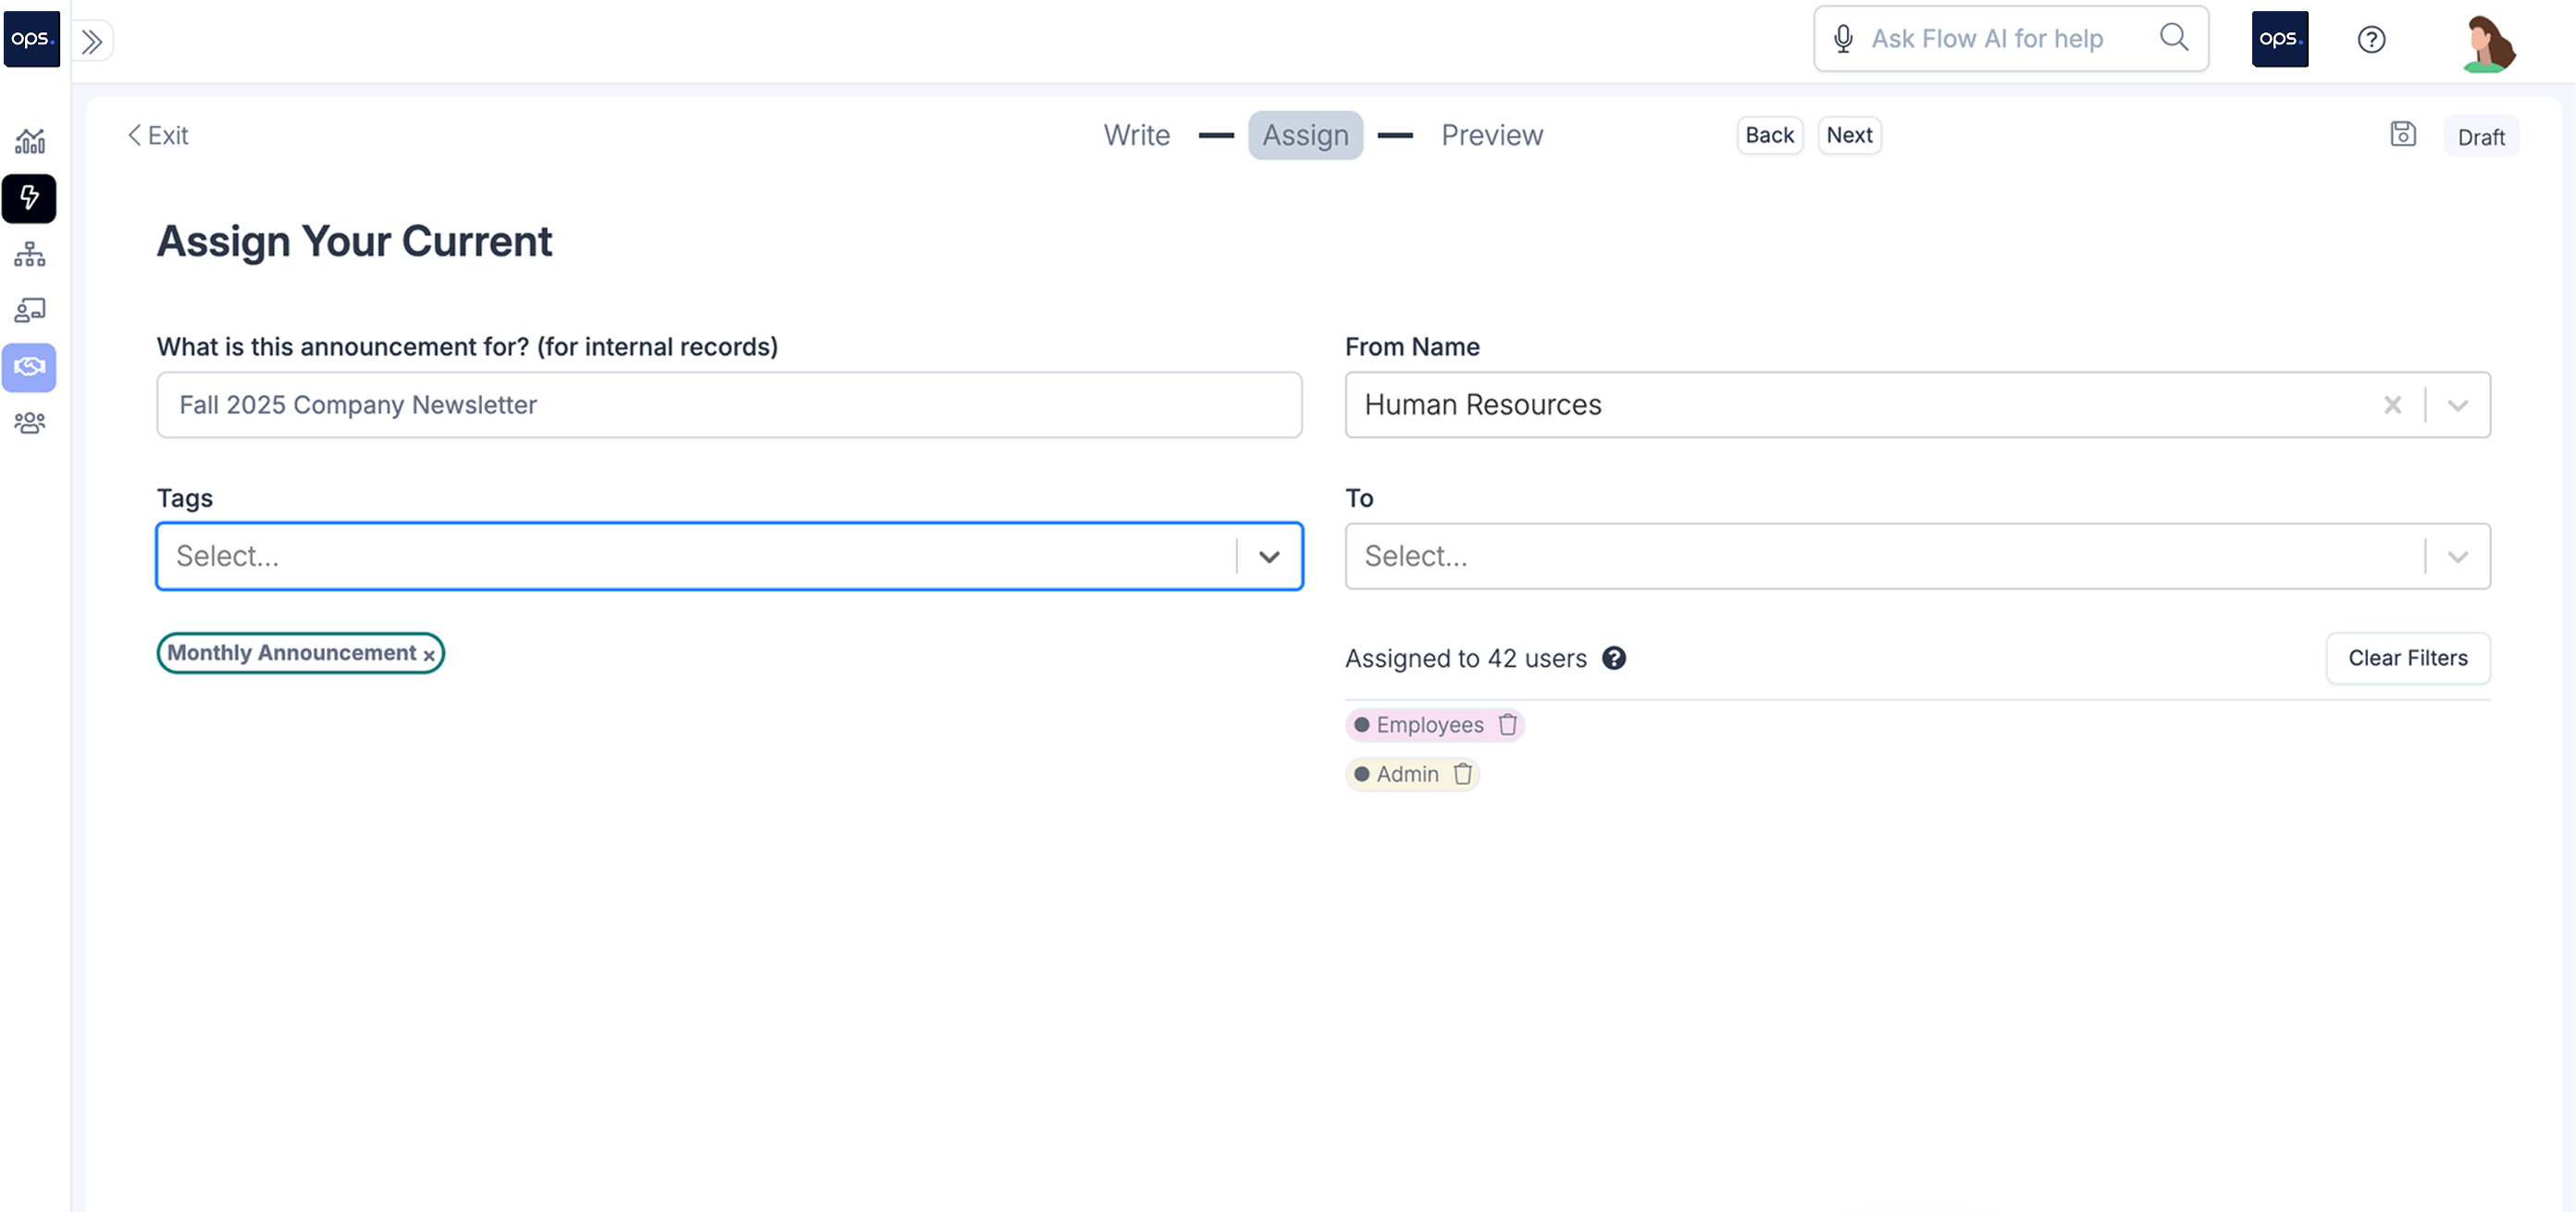Click the lightning bolt sidebar icon
2576x1212 pixels.
click(29, 198)
